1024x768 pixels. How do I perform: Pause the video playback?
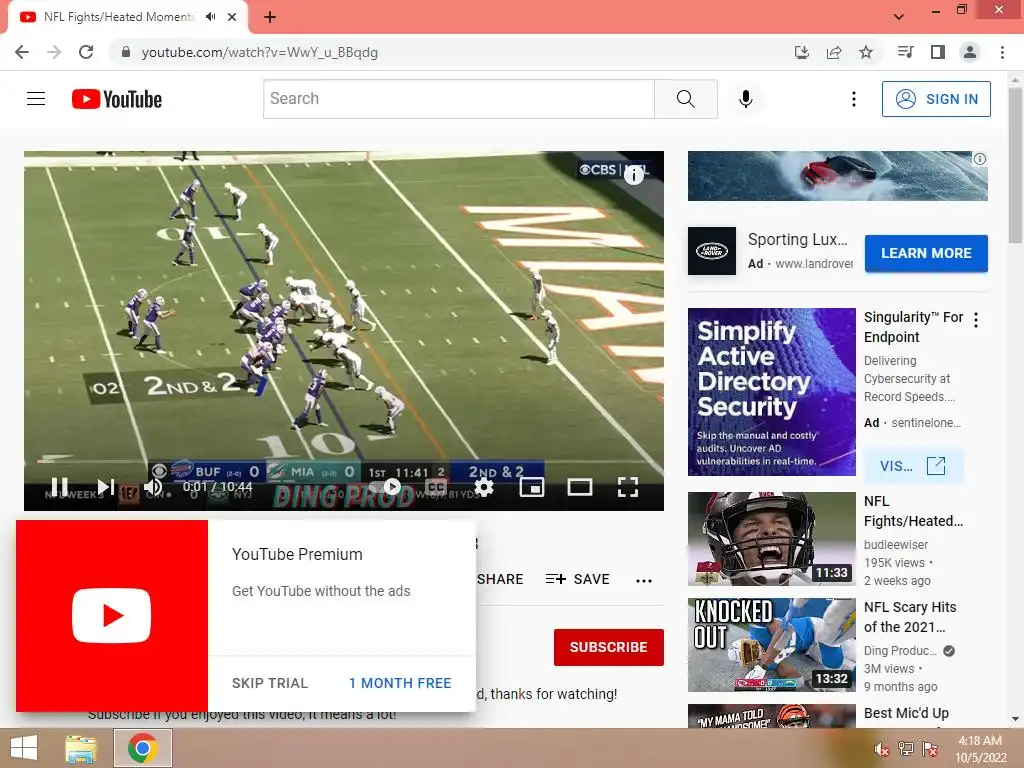tap(59, 487)
